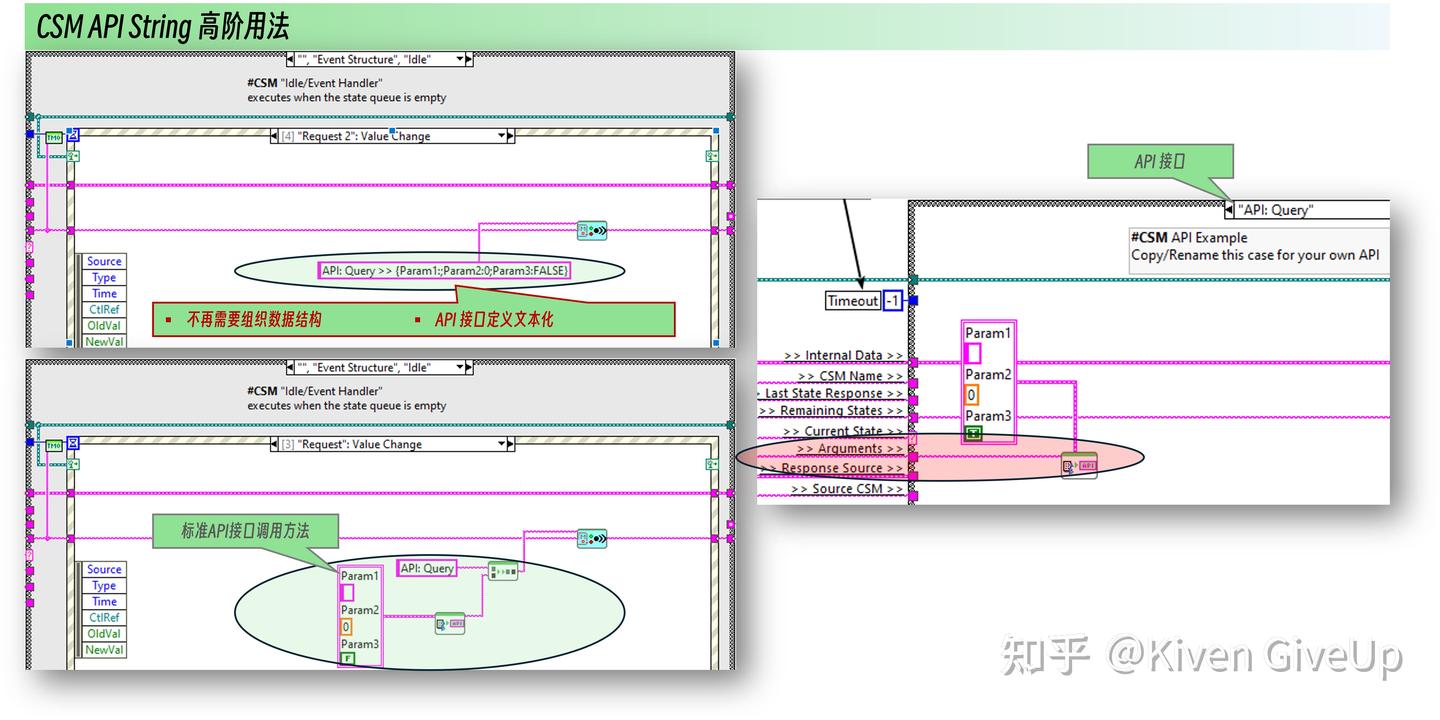Select the Source event data node in the Request diagram
This screenshot has width=1440, height=720.
pyautogui.click(x=104, y=569)
